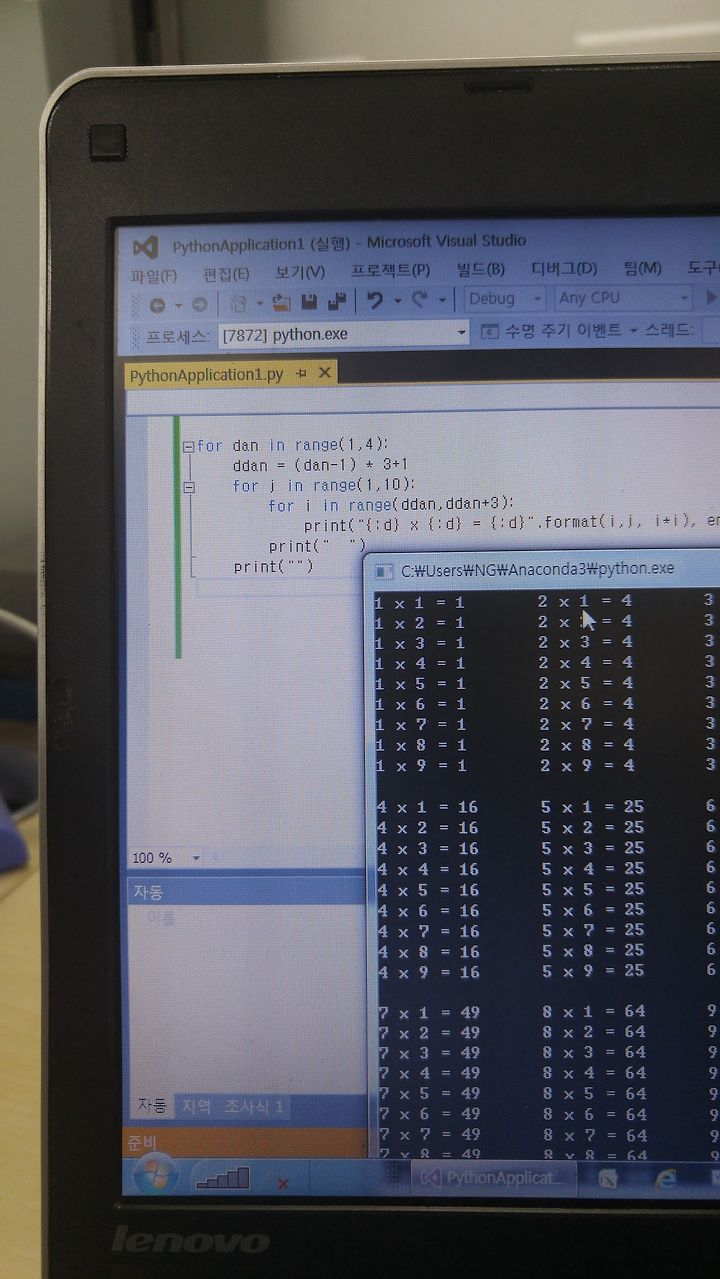This screenshot has height=1279, width=720.
Task: Click the '1 x 1 = 1' console output
Action: tap(420, 603)
